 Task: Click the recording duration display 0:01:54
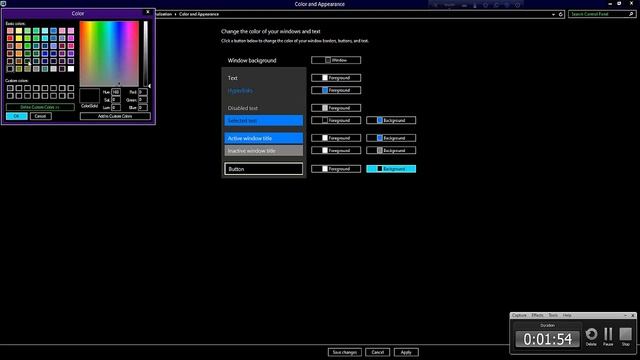point(547,339)
